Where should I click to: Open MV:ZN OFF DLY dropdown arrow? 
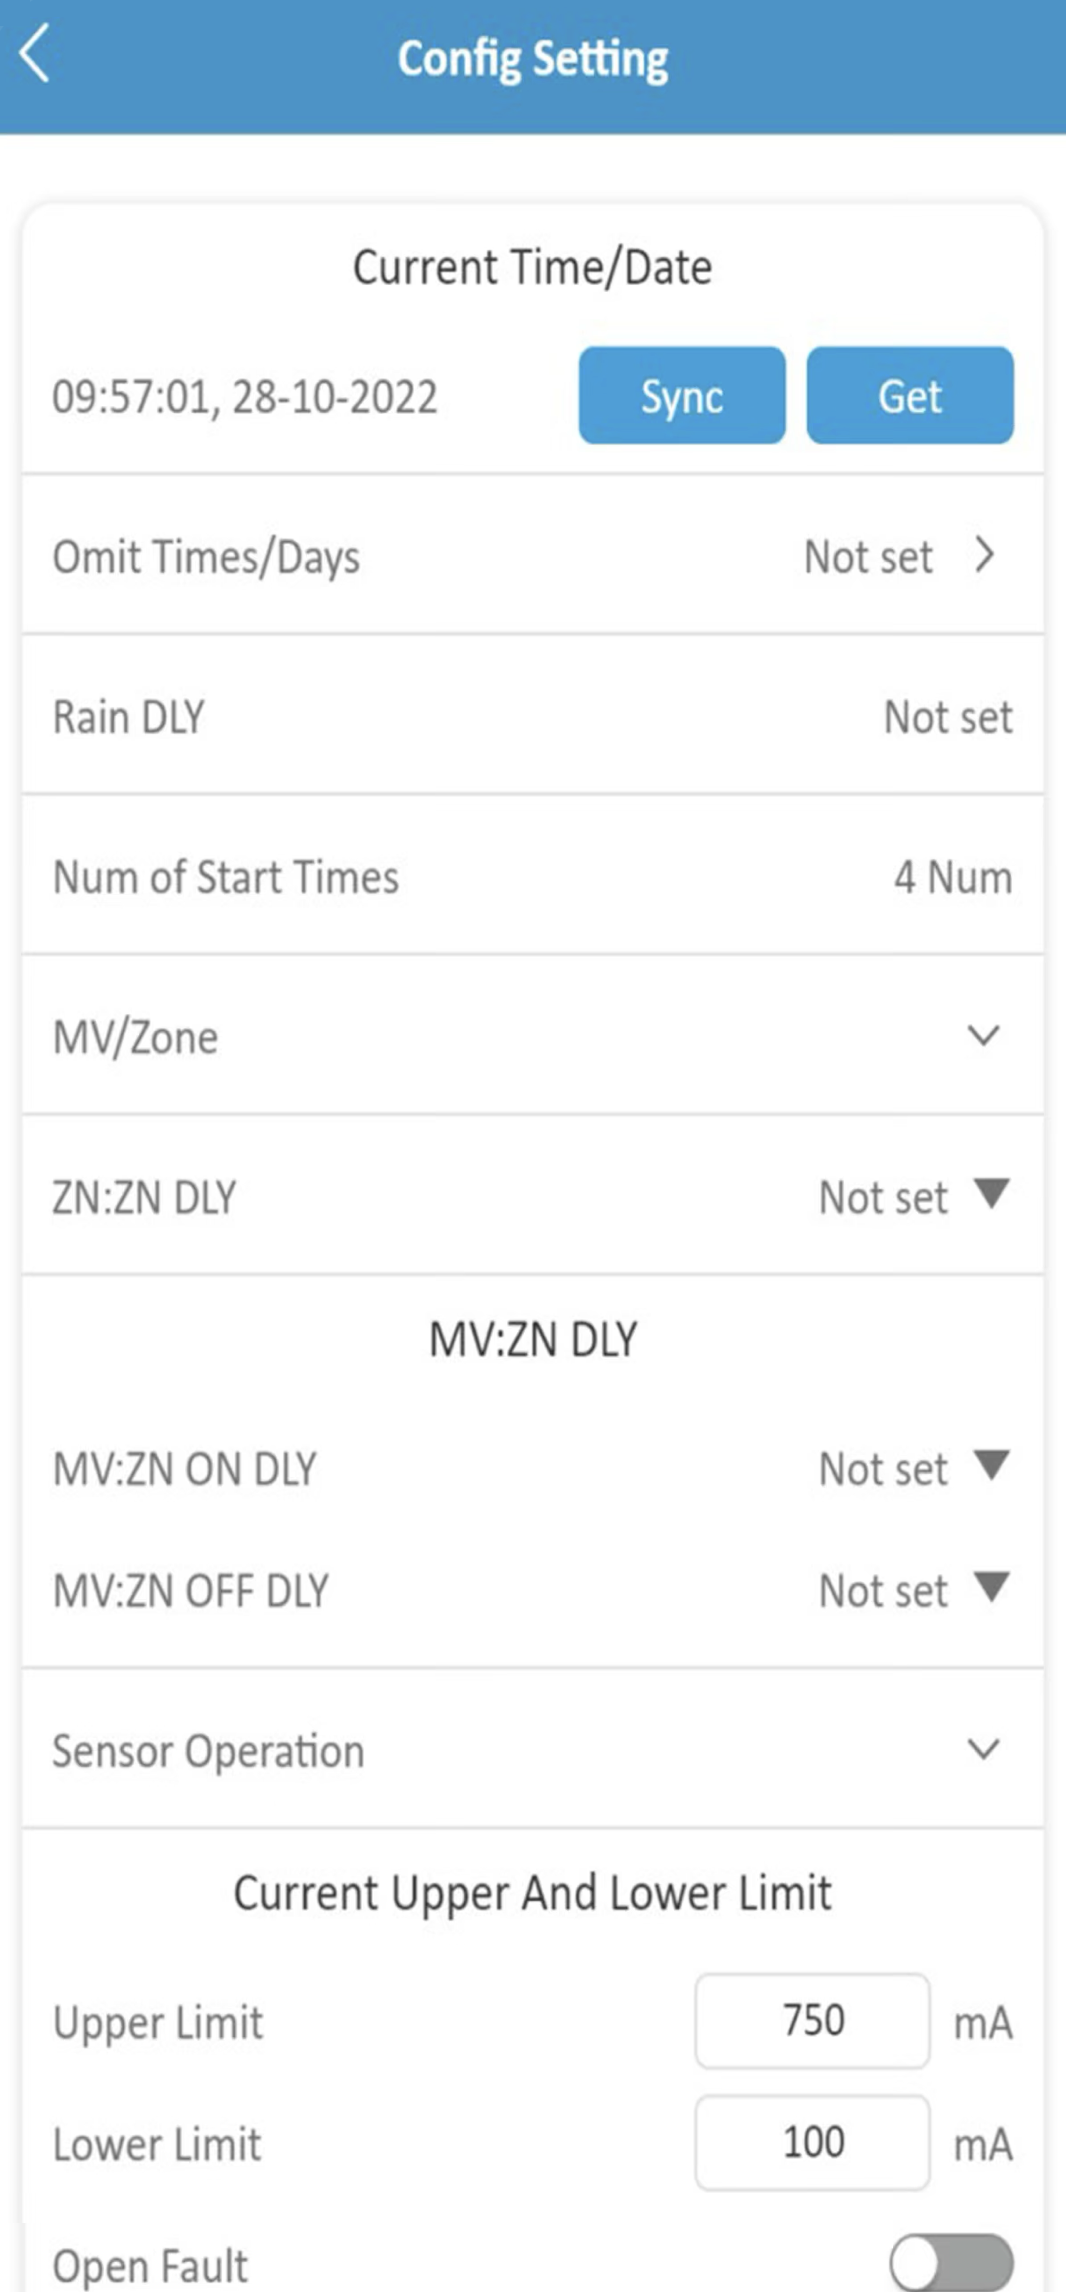pyautogui.click(x=992, y=1588)
